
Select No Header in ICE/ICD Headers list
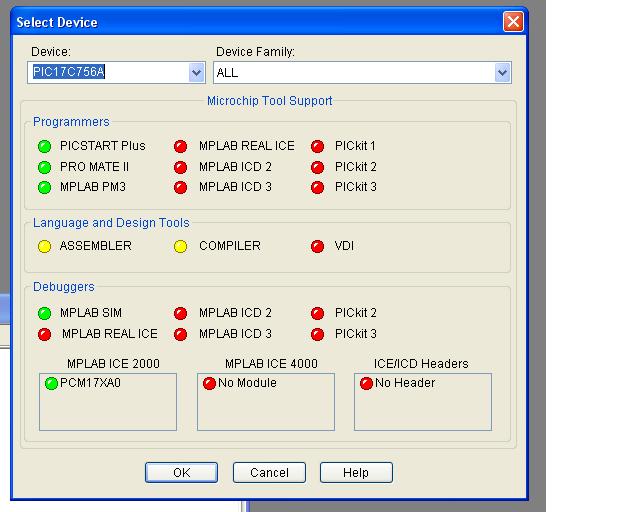click(x=405, y=383)
